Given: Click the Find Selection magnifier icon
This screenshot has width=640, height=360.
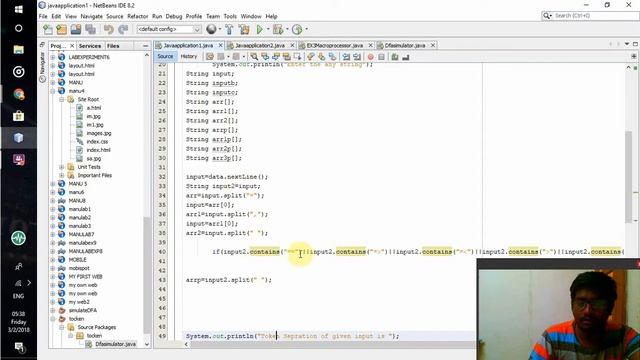Looking at the screenshot, I should [x=254, y=57].
